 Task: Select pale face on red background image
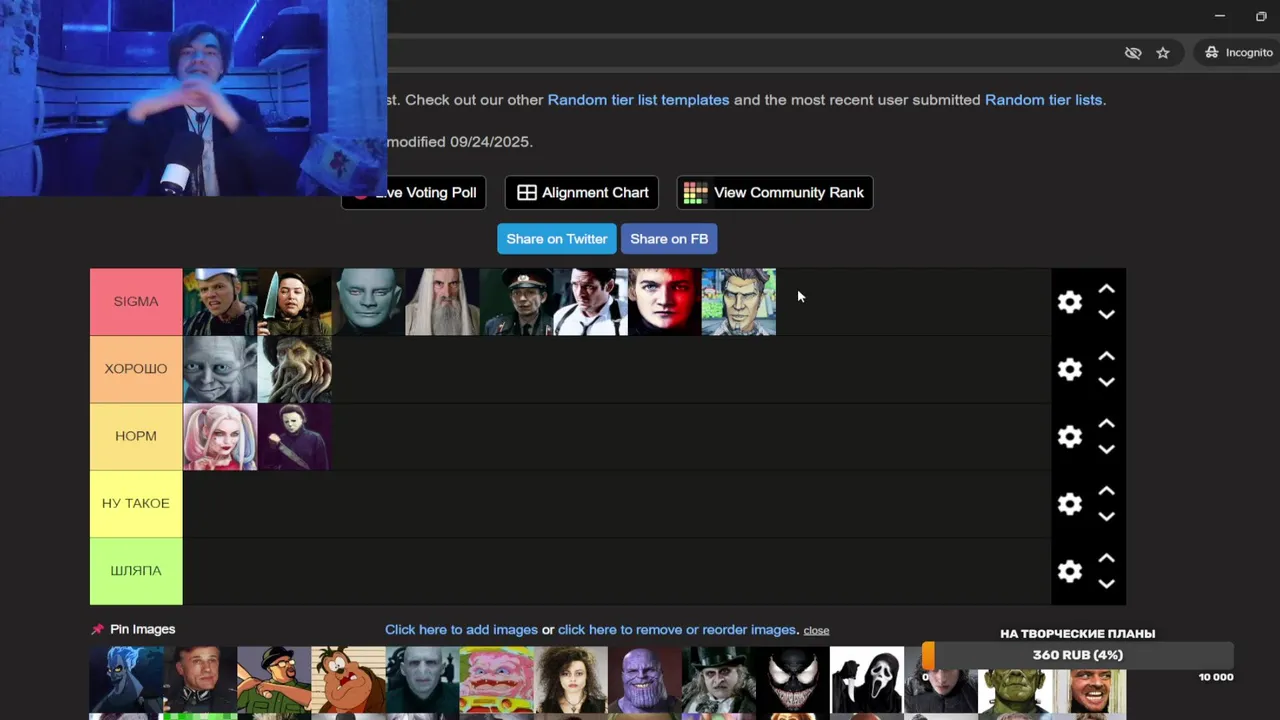pos(664,301)
